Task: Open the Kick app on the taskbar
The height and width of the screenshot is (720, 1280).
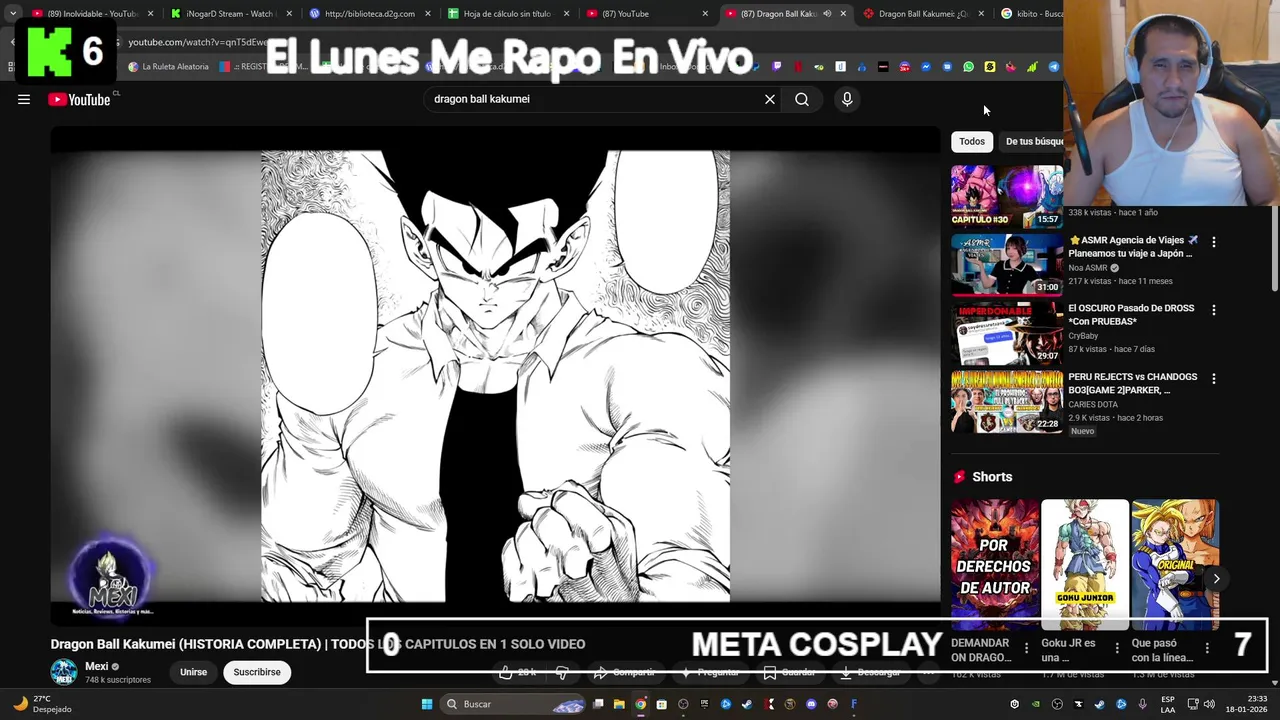Action: [x=768, y=704]
